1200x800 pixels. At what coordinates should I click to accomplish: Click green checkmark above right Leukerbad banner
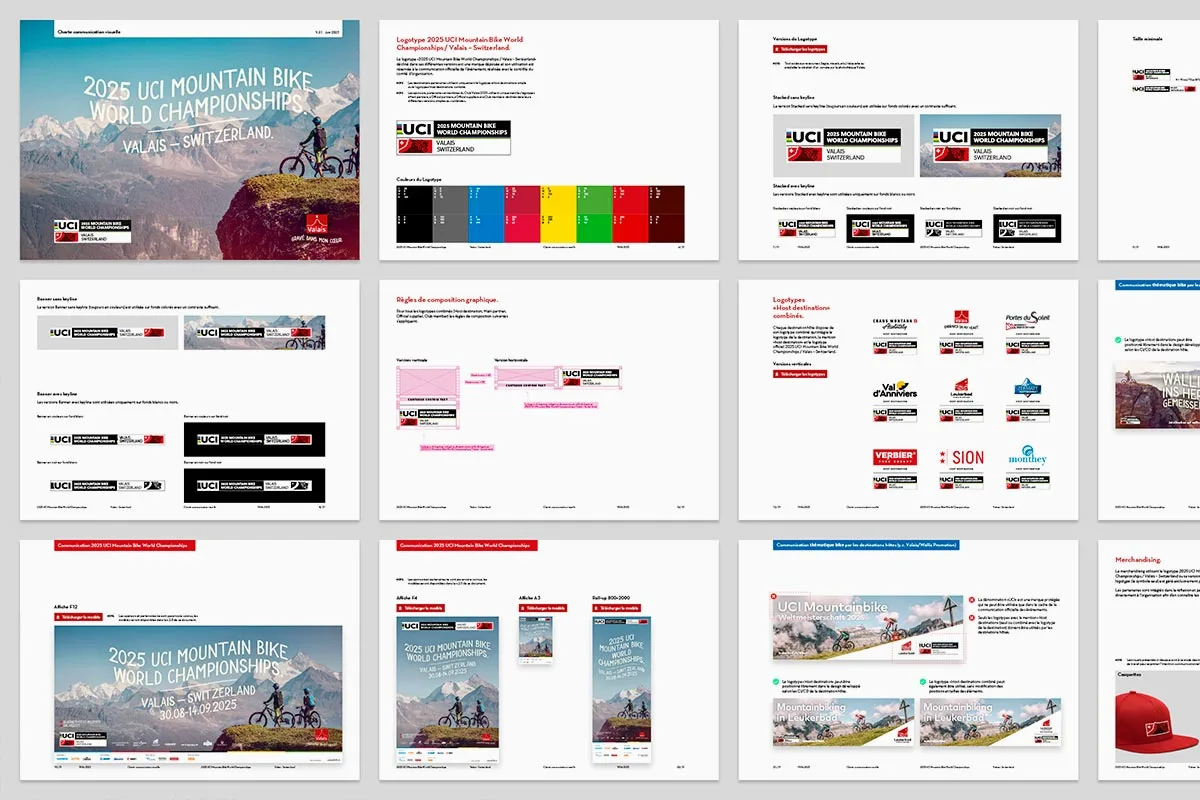(x=923, y=682)
